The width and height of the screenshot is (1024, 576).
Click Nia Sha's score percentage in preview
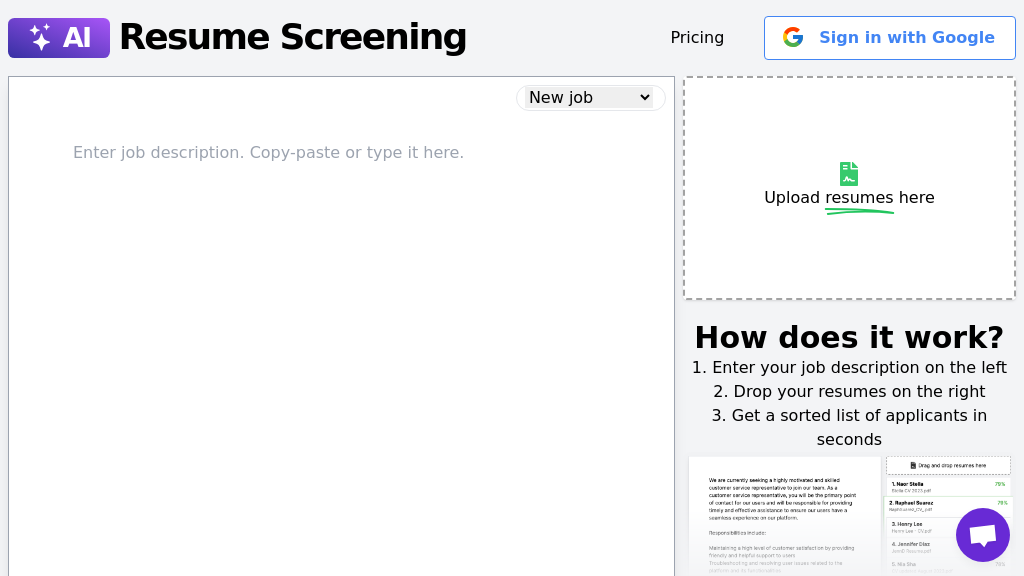[x=1000, y=563]
